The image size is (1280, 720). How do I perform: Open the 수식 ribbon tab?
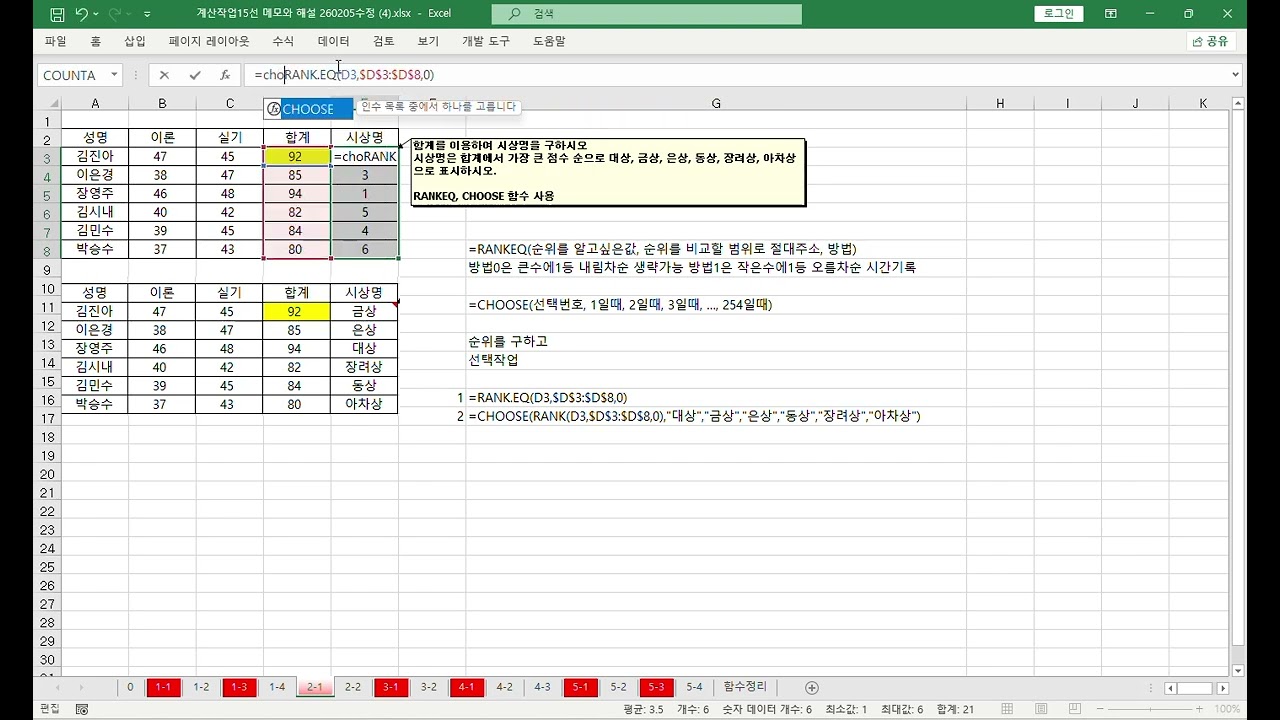(283, 41)
